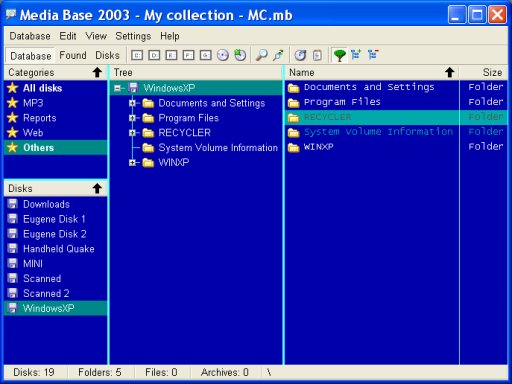Select Documents and Settings in file list
This screenshot has height=384, width=512.
point(396,87)
